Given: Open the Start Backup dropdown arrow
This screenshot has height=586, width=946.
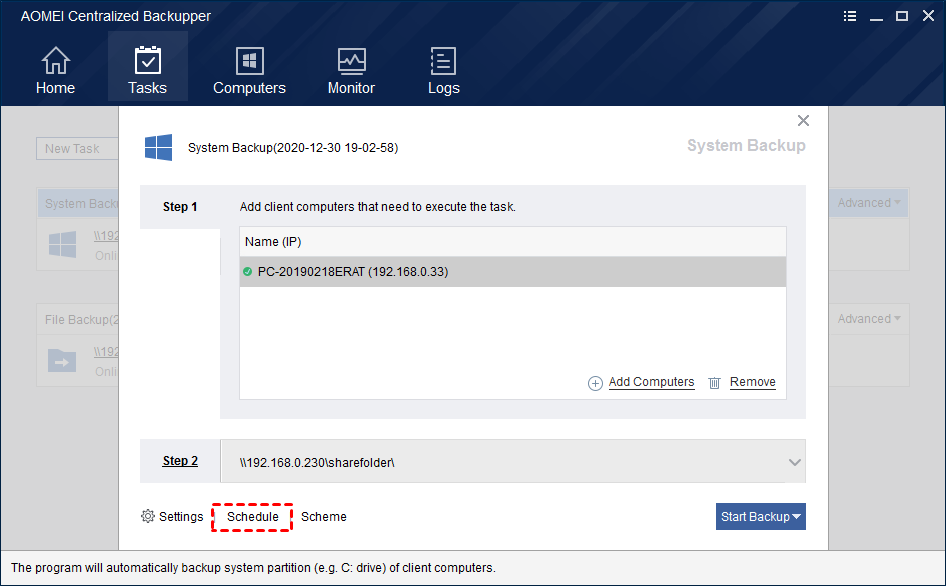Looking at the screenshot, I should pos(797,517).
